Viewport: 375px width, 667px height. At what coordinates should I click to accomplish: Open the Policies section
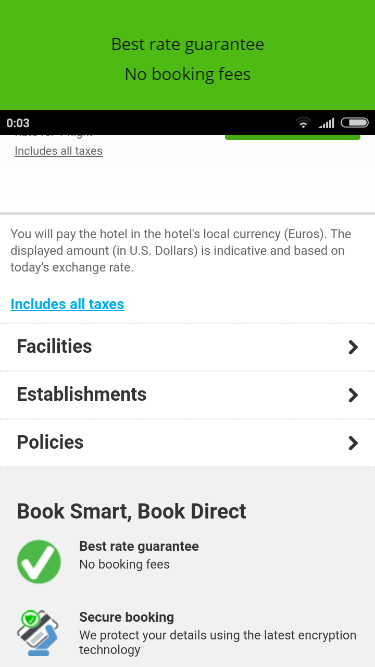(x=188, y=443)
